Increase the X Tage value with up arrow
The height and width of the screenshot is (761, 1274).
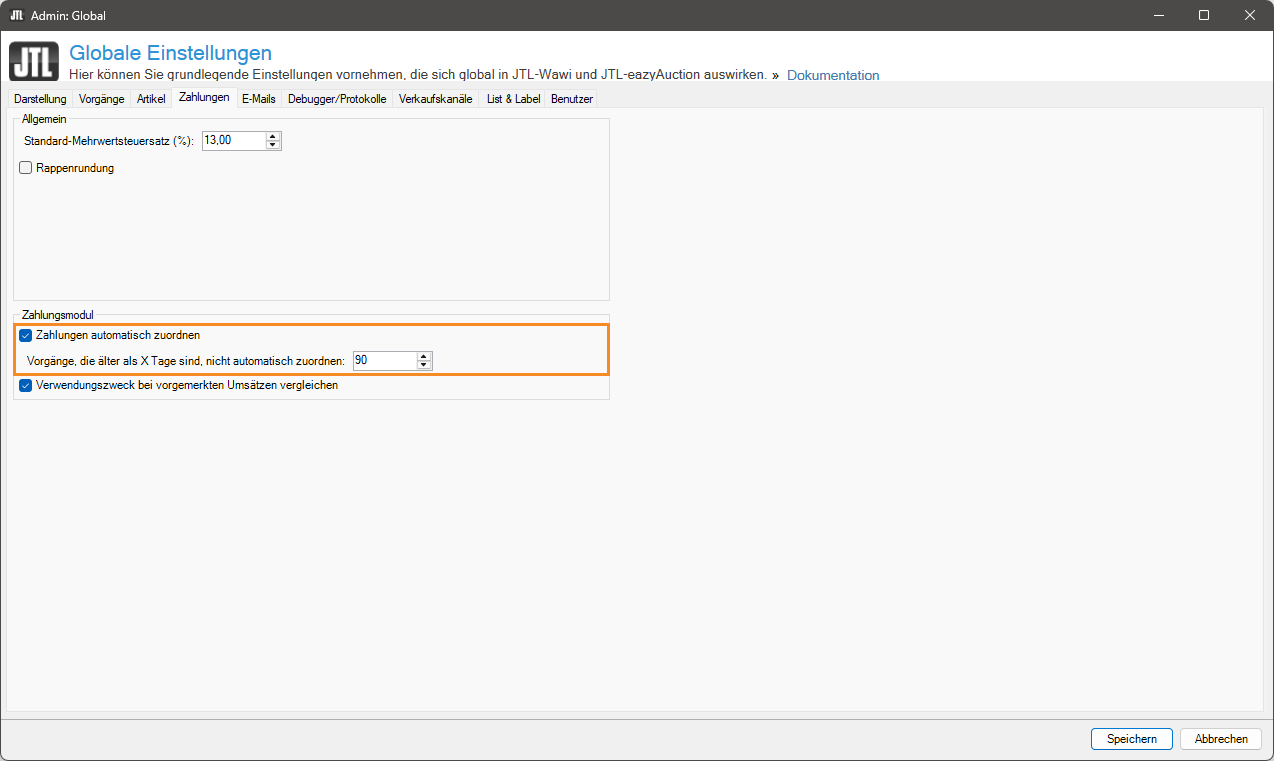tap(424, 356)
